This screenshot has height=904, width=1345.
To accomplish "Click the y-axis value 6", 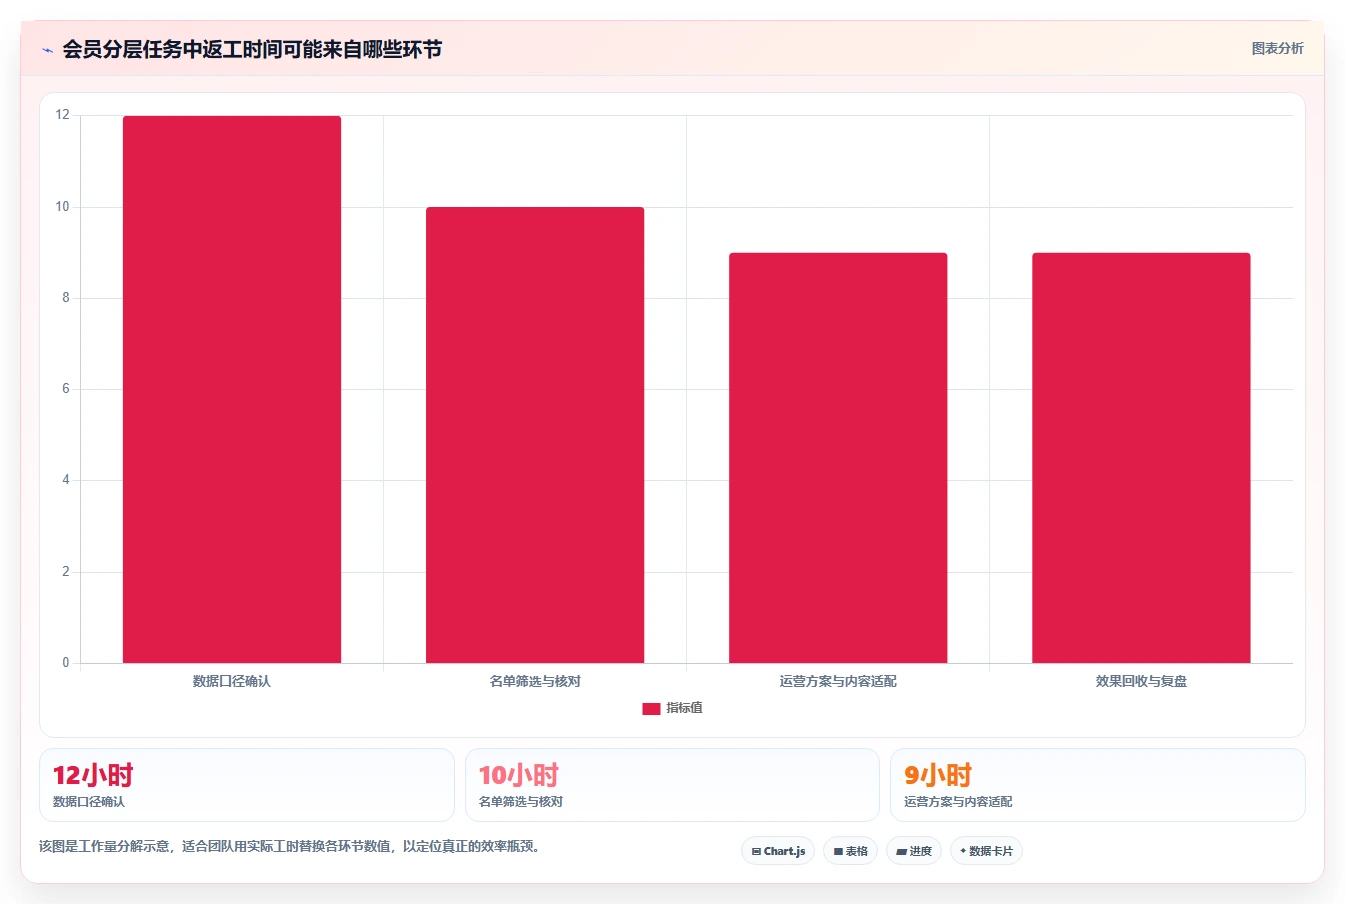I will tap(66, 389).
